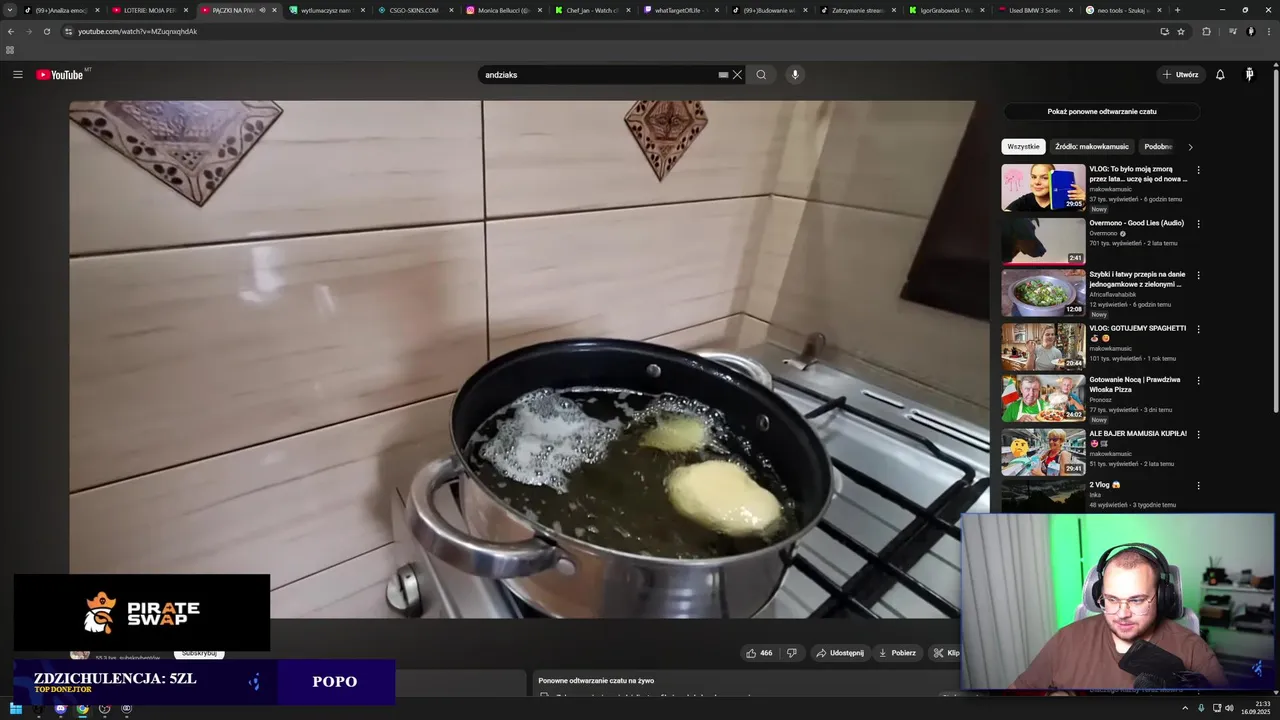1280x720 pixels.
Task: Open the Chrome apps grid in bookmarks bar
Action: [10, 50]
